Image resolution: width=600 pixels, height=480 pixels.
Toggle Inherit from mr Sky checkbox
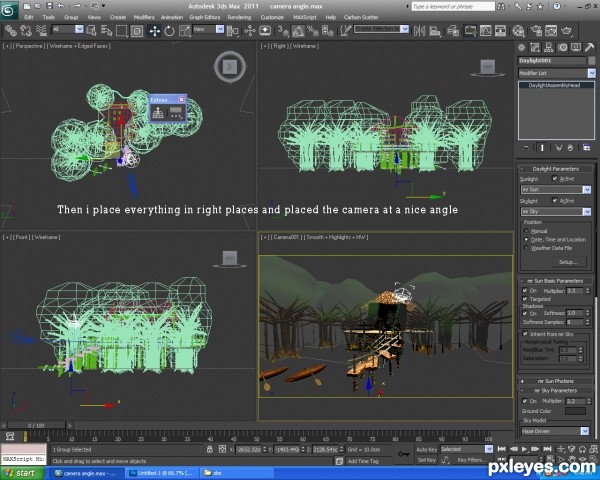[x=525, y=334]
